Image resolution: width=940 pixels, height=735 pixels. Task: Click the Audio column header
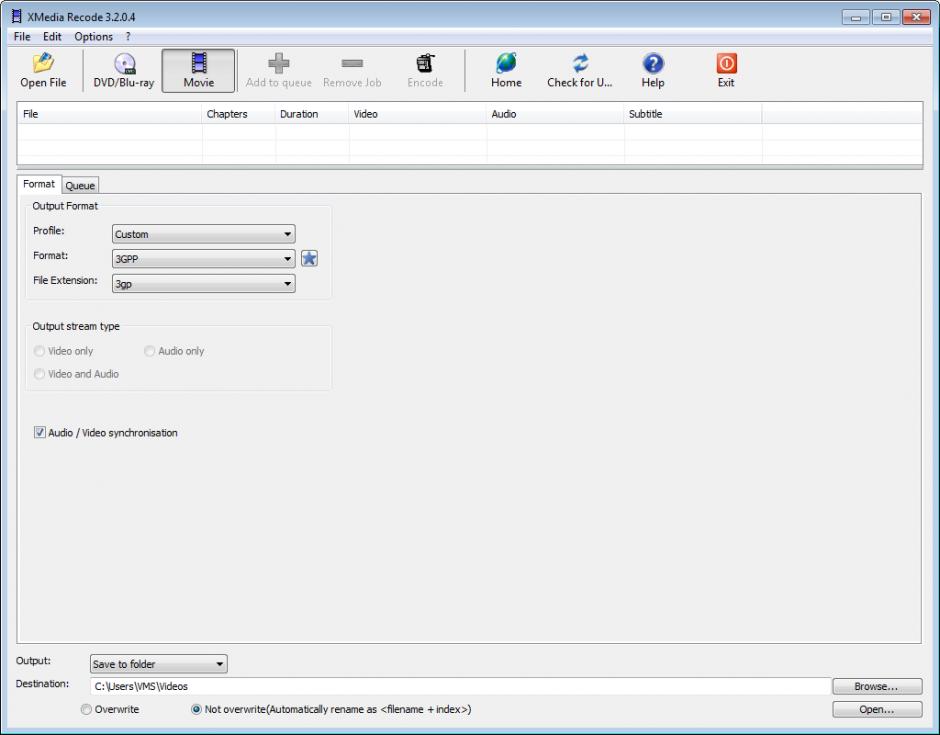[x=555, y=114]
